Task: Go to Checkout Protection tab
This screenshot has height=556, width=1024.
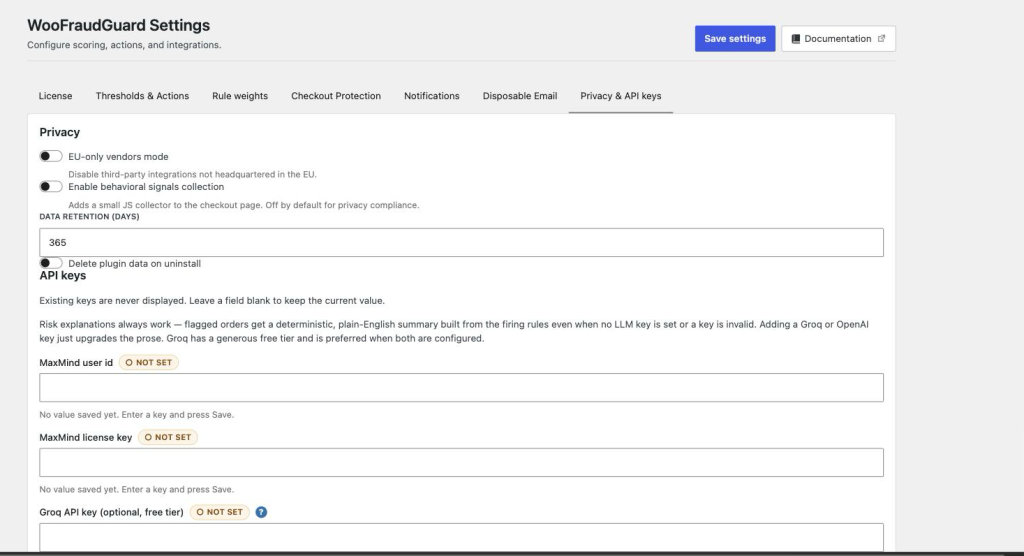Action: tap(336, 96)
